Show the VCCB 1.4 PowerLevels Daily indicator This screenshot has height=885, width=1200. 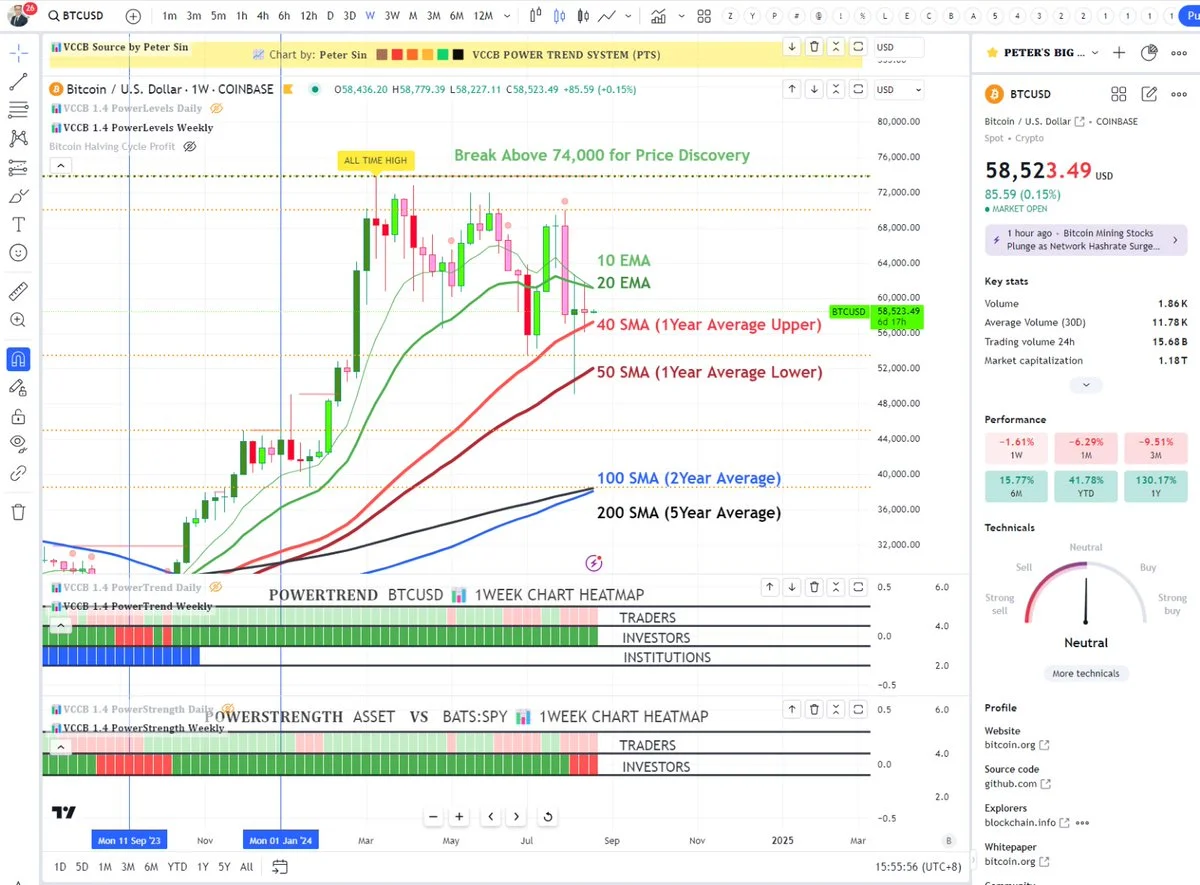[x=217, y=108]
